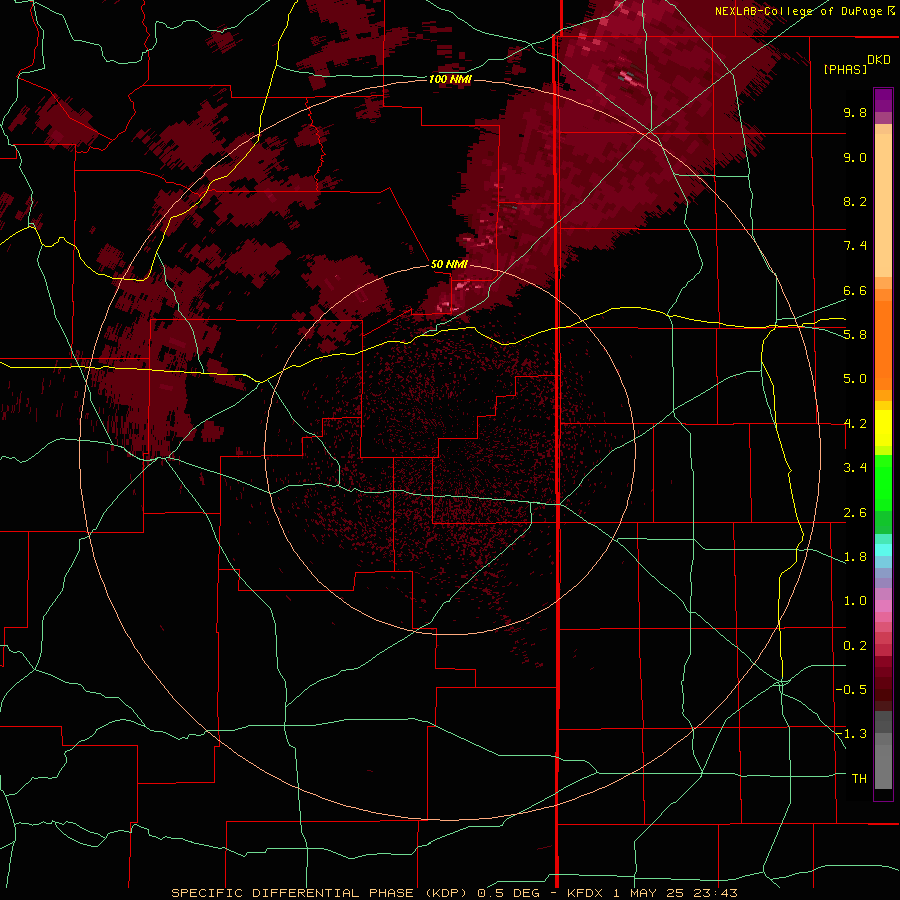Click the 1 MAY 25 23:43 timestamp
This screenshot has height=900, width=900.
pos(675,893)
